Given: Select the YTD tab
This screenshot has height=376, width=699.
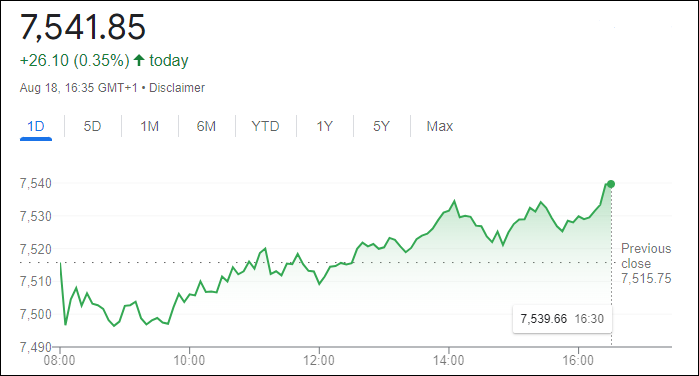Looking at the screenshot, I should pyautogui.click(x=265, y=127).
